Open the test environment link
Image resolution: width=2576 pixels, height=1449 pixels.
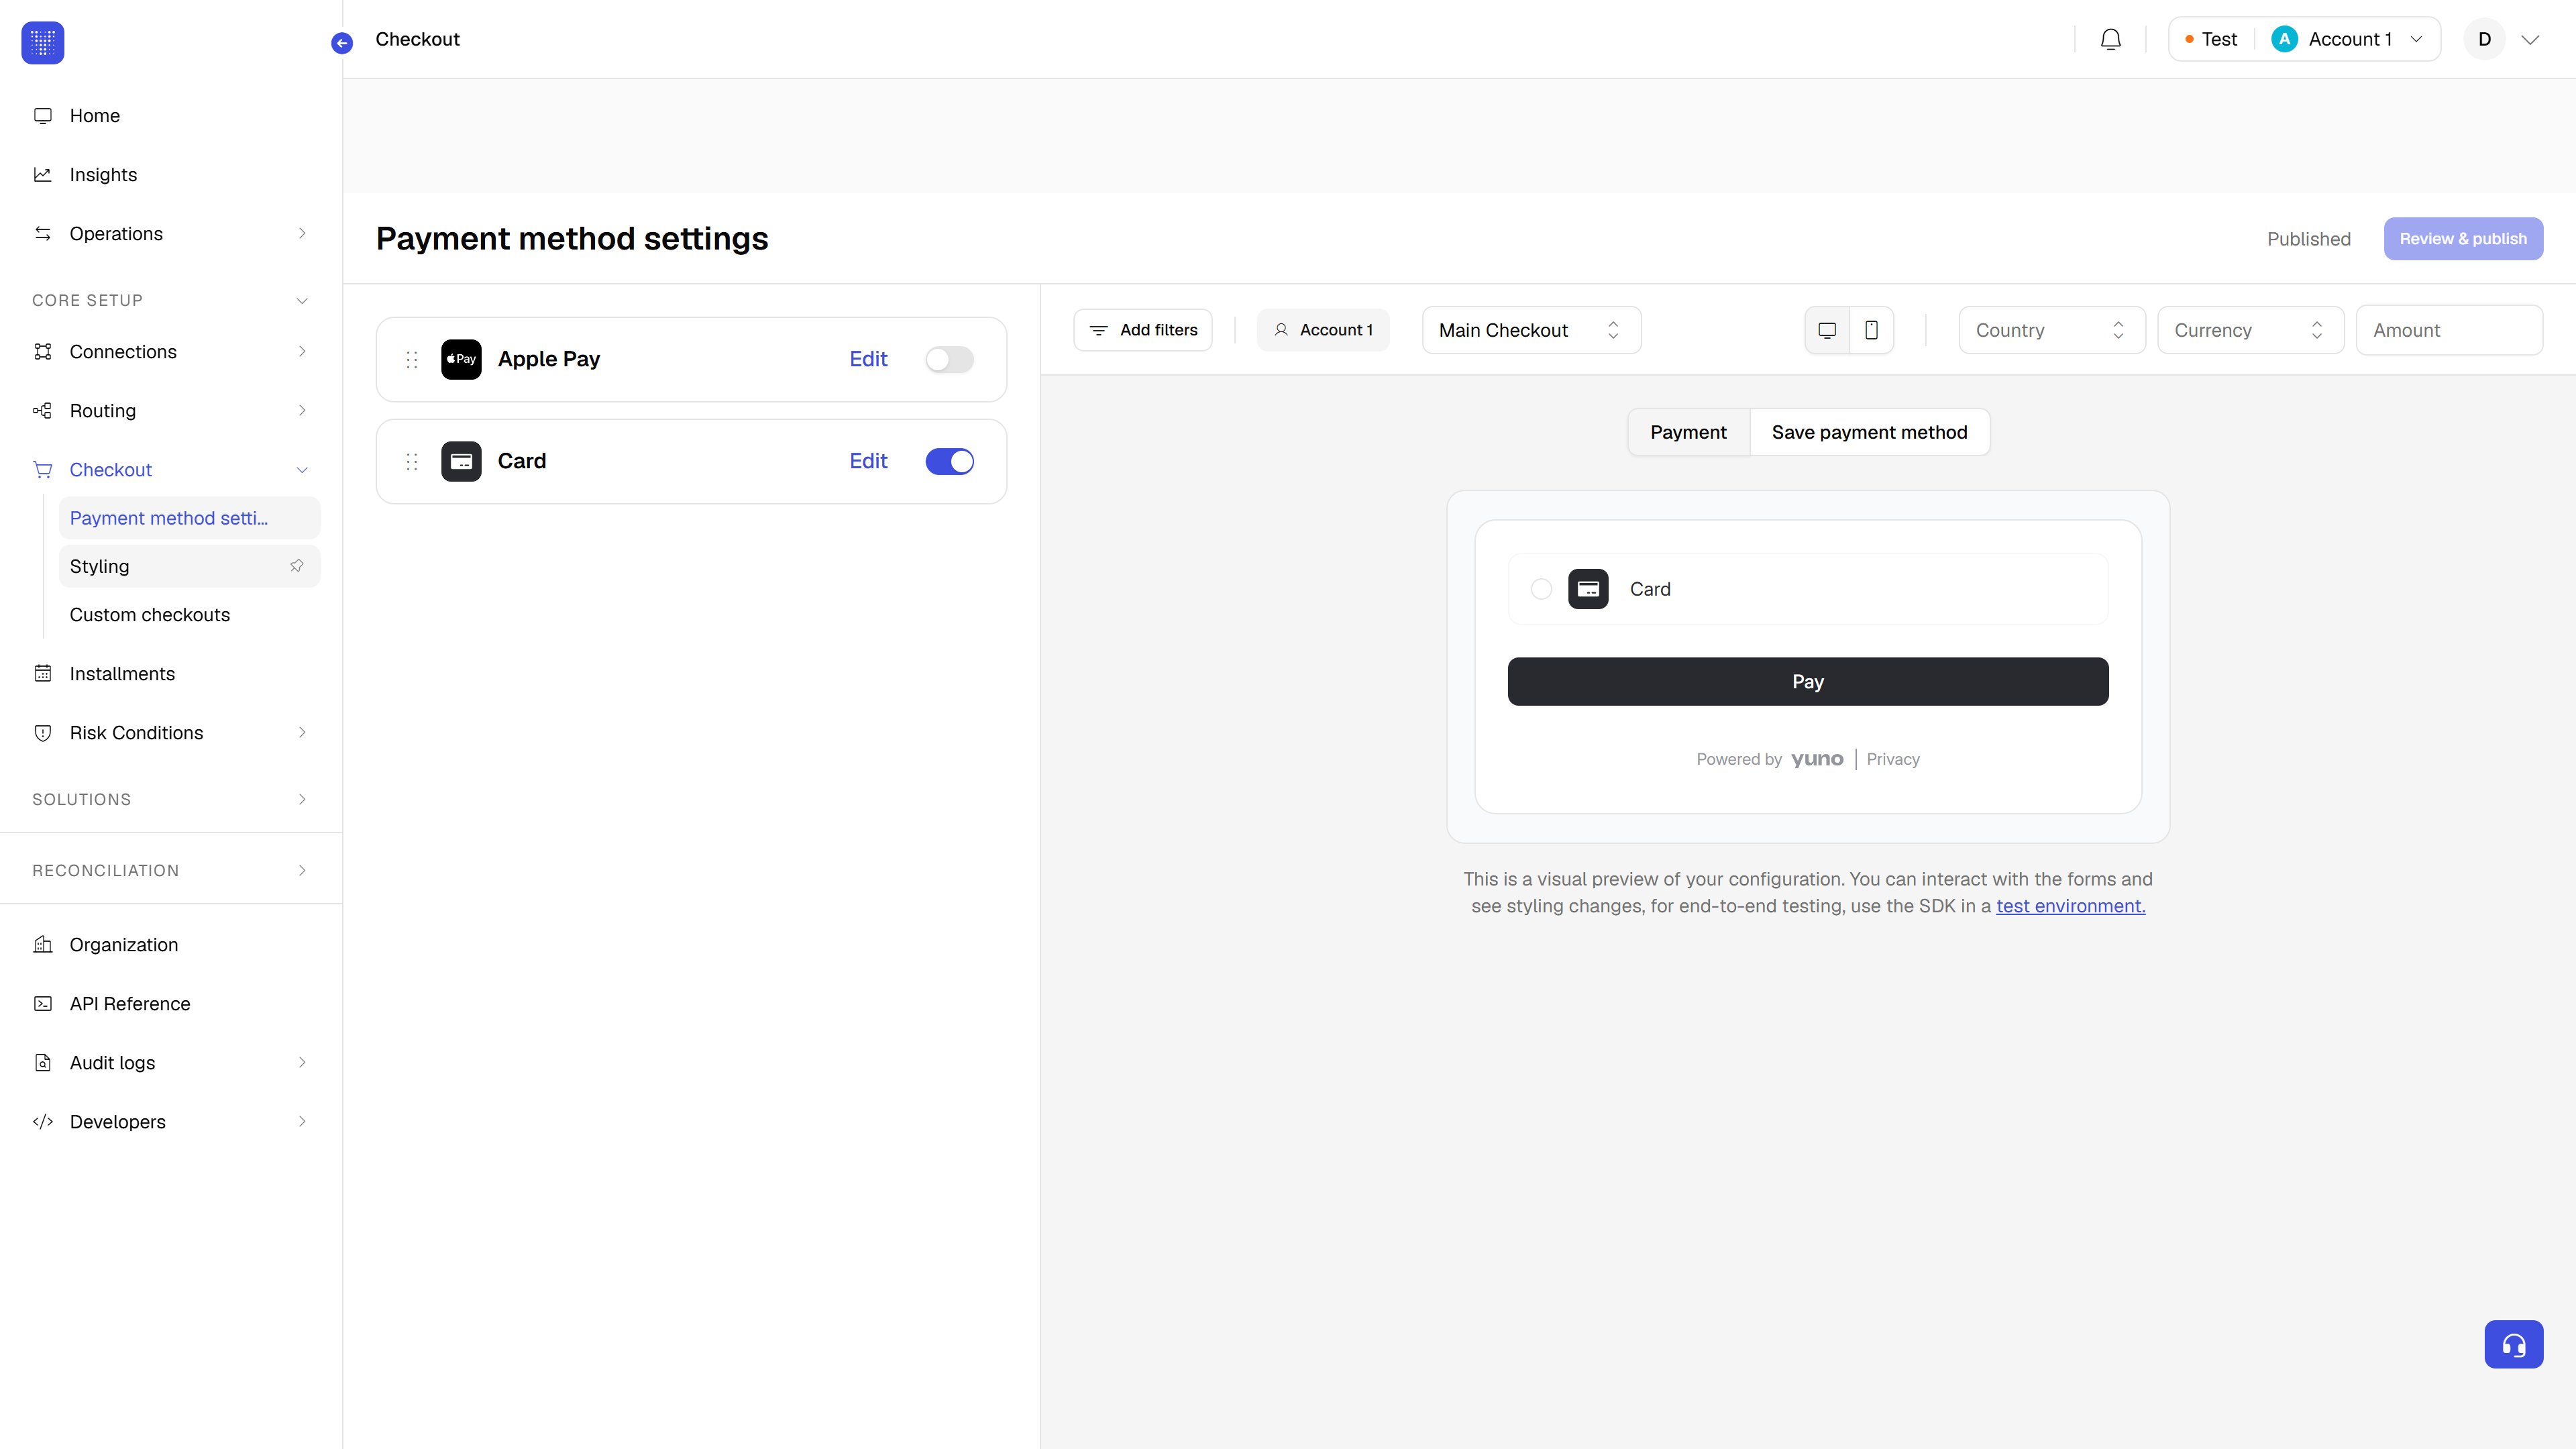[2070, 906]
